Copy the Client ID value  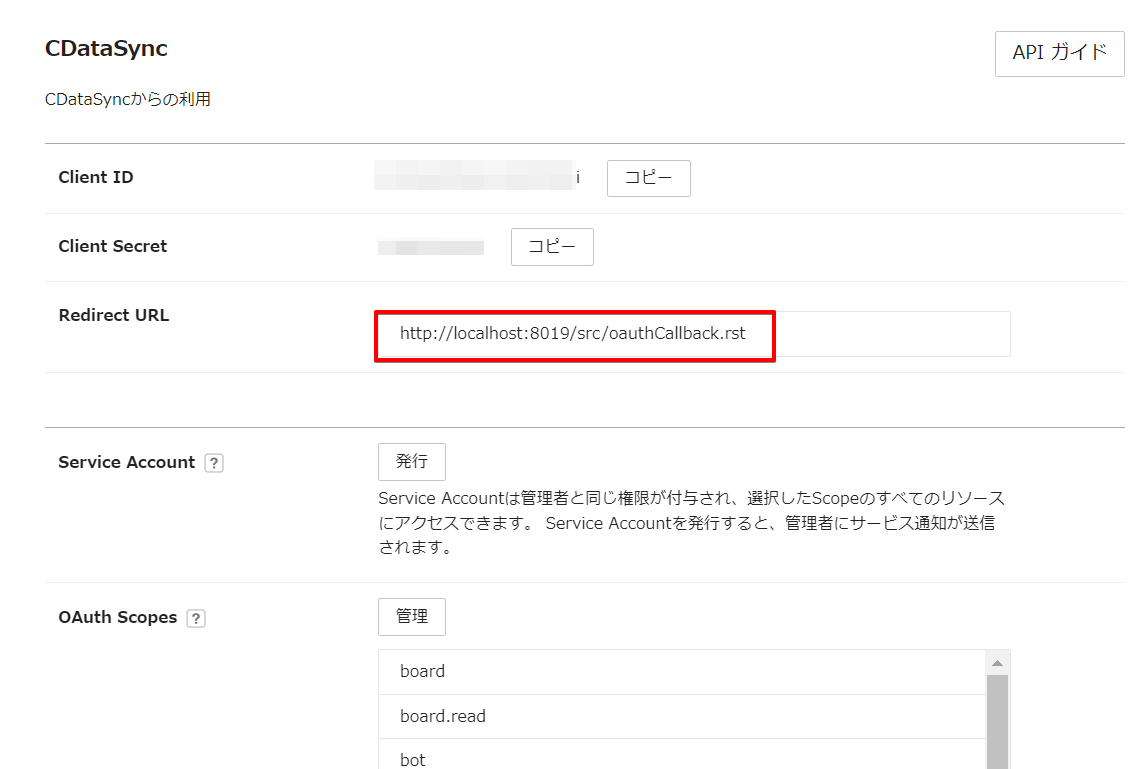tap(648, 178)
